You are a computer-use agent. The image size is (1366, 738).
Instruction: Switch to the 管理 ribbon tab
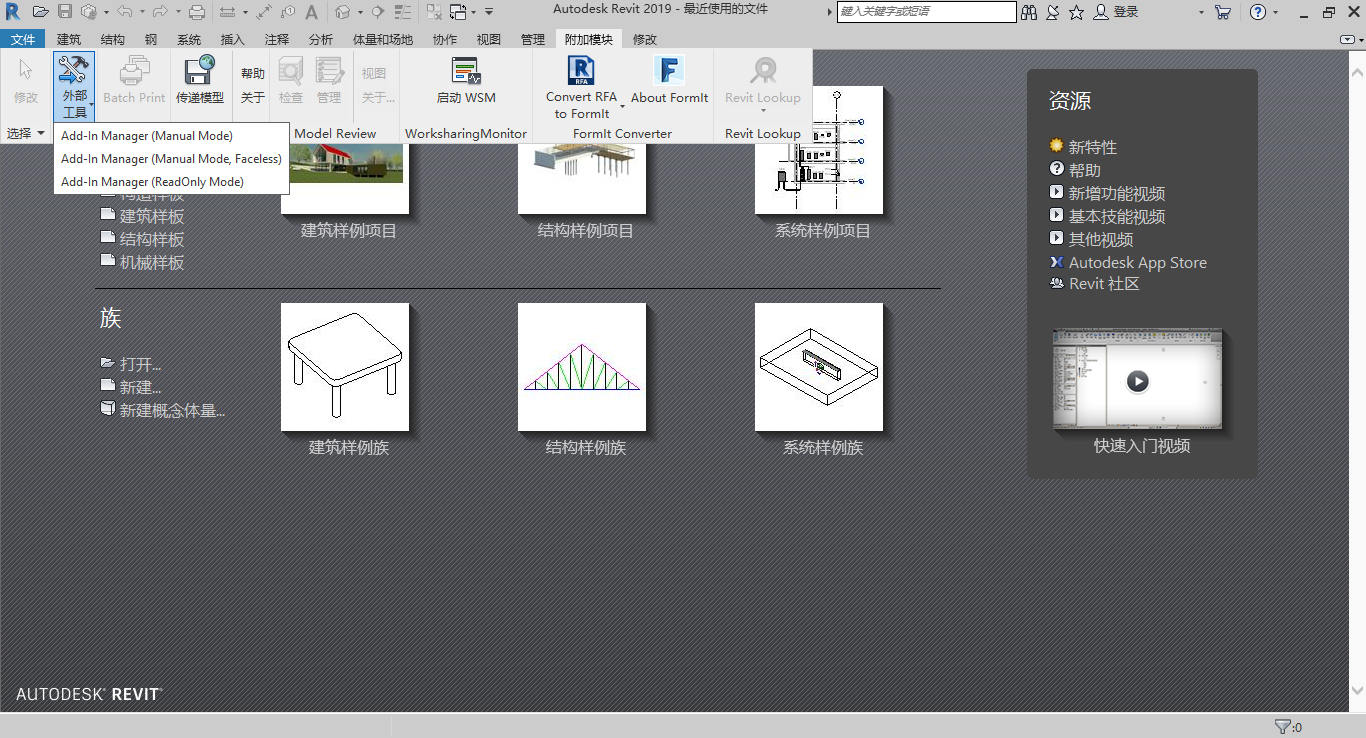(x=533, y=39)
